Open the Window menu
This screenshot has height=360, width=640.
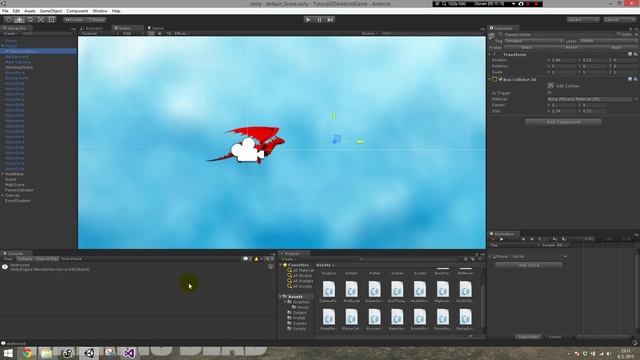100,11
